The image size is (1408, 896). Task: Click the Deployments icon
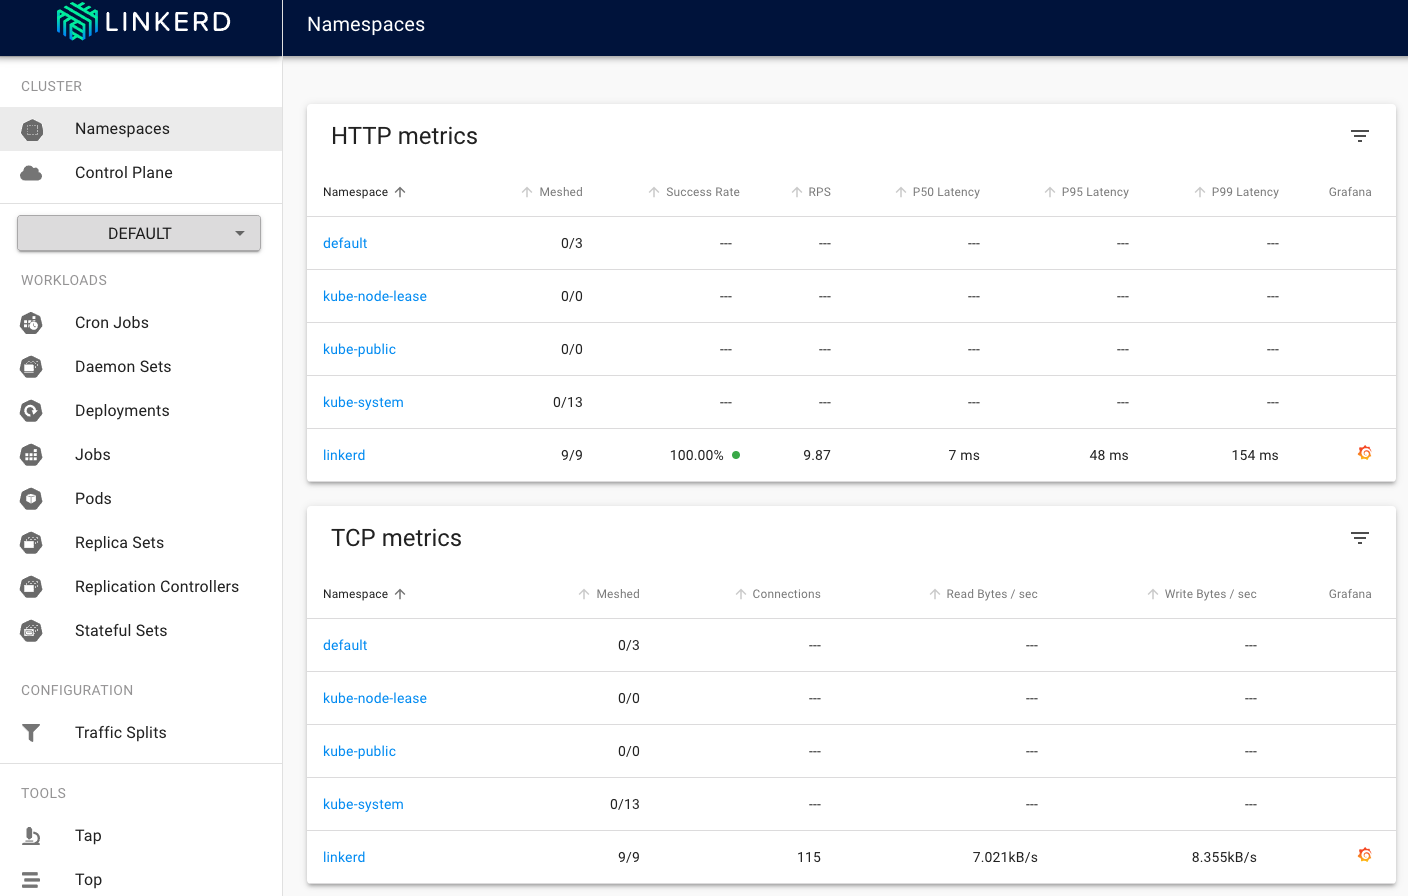click(x=32, y=411)
